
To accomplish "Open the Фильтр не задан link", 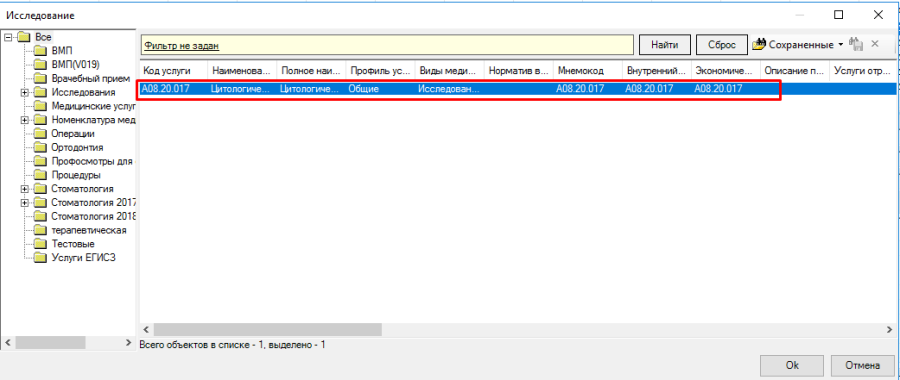I will (181, 45).
